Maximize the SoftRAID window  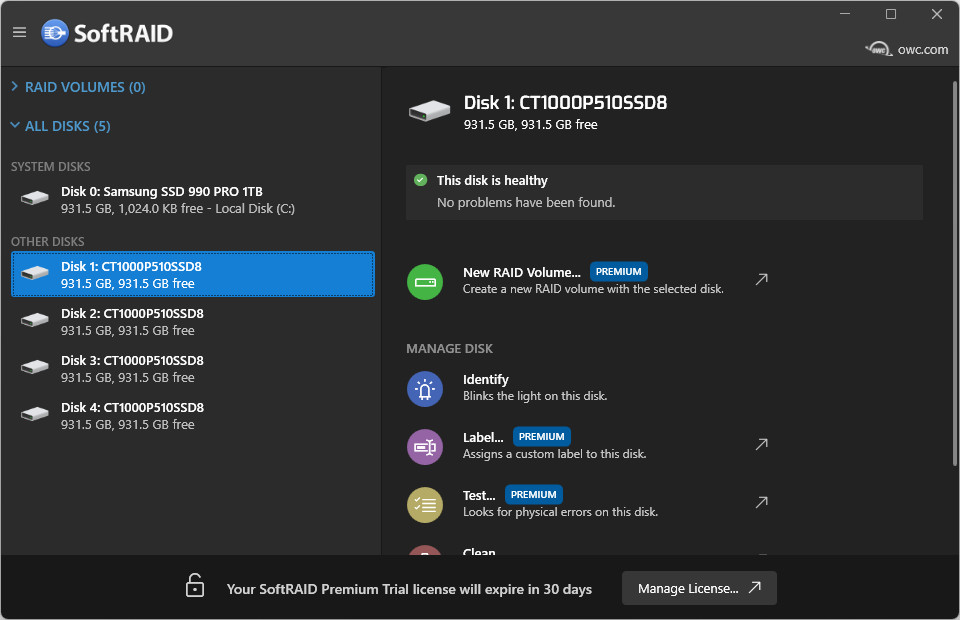(891, 13)
